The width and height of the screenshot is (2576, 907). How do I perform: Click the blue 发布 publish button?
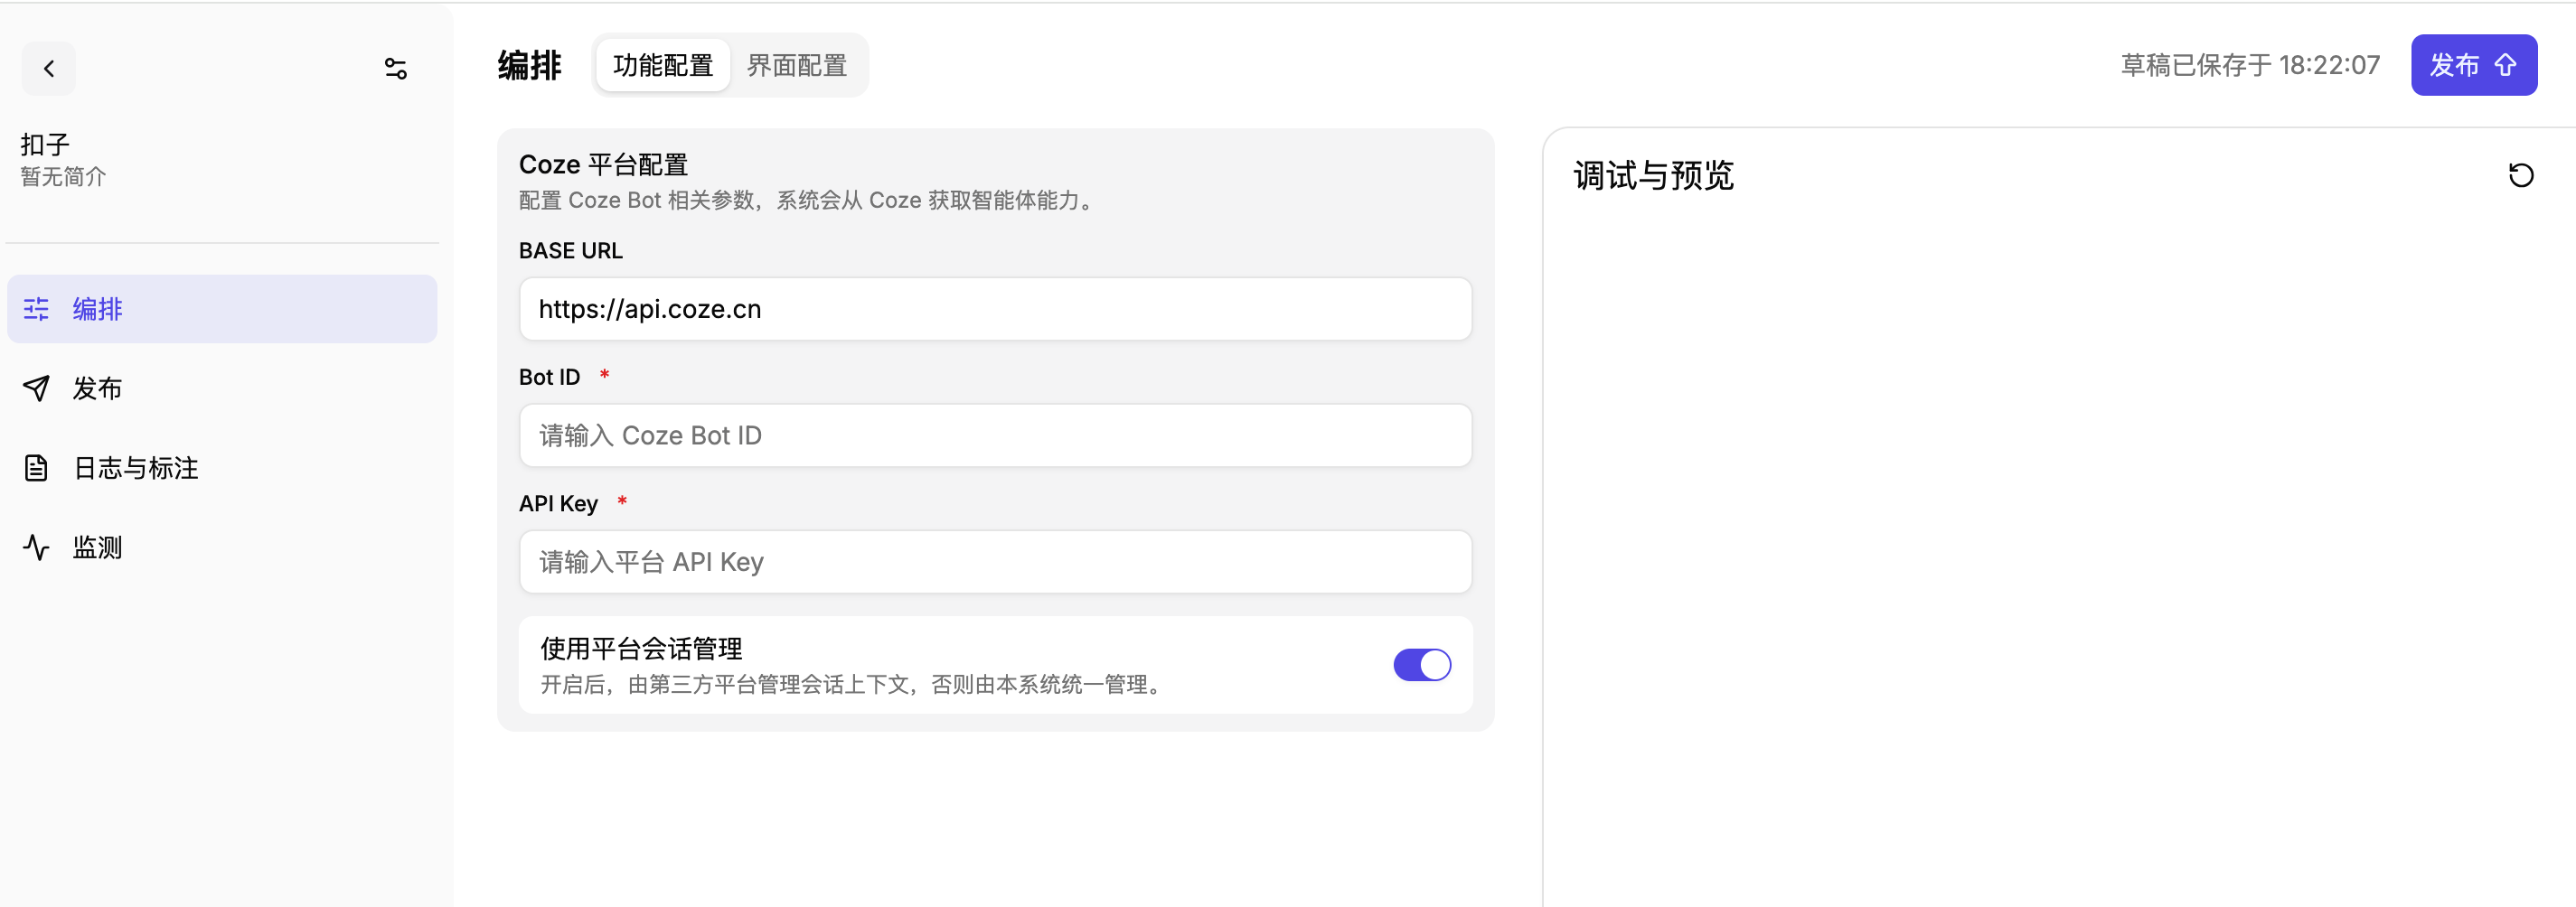[x=2474, y=65]
